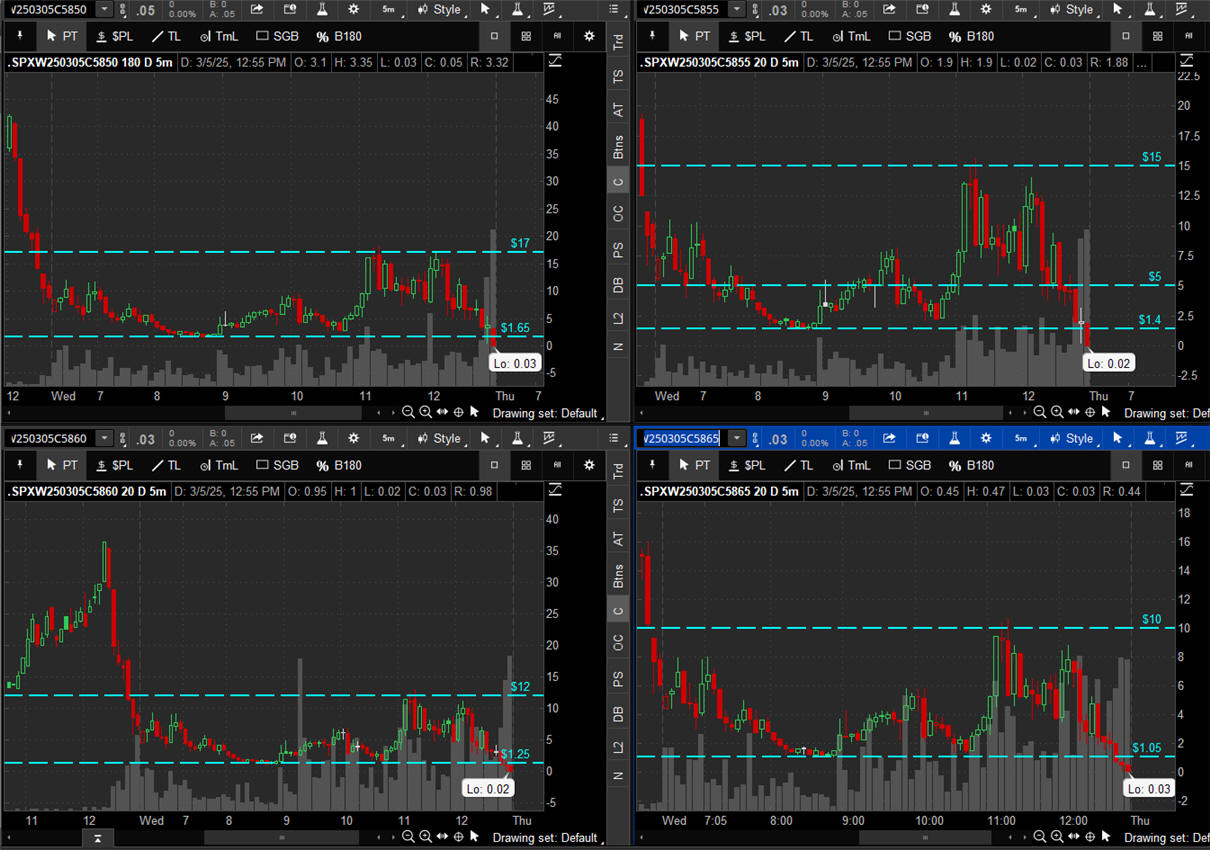Open chart settings gear in the C5860 chart

click(x=354, y=438)
